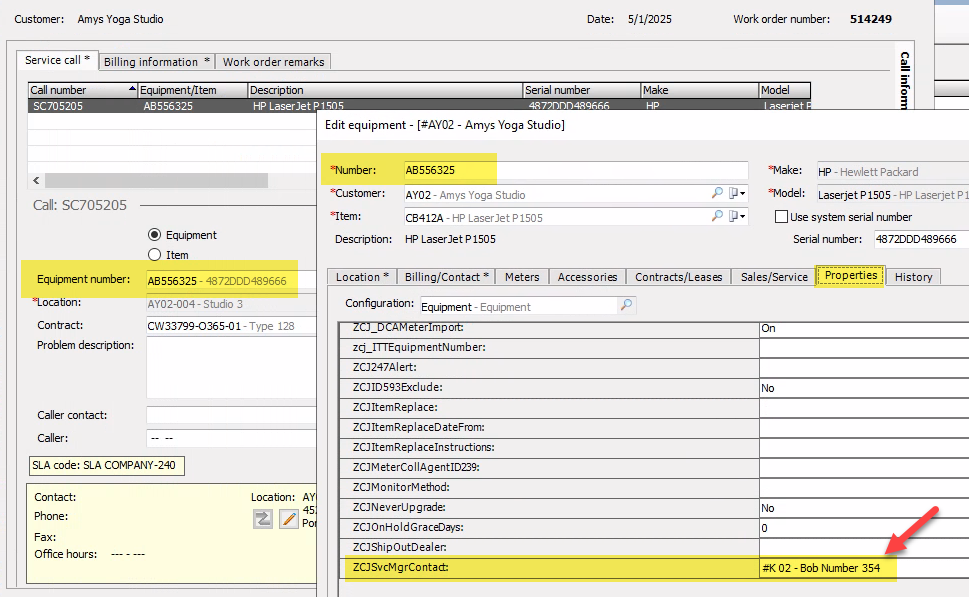
Task: Select the Properties tab
Action: click(850, 276)
